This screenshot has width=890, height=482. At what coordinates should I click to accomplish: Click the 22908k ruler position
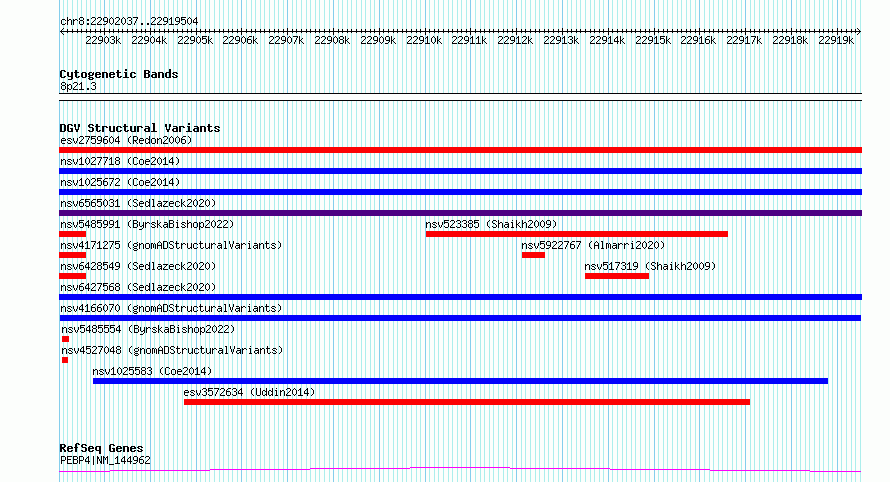pos(332,40)
